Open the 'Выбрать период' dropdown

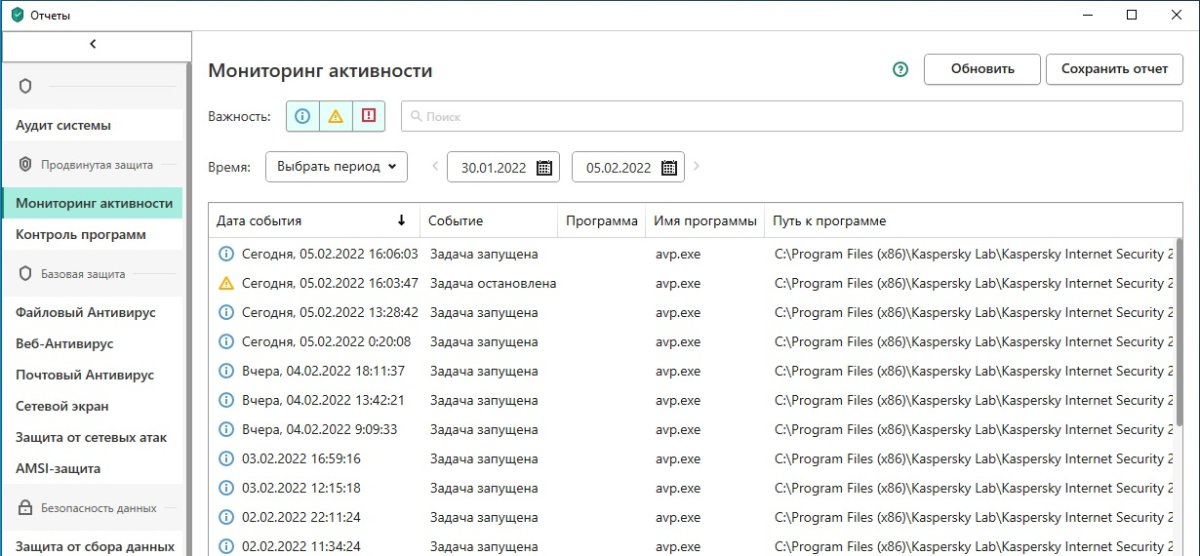[336, 167]
